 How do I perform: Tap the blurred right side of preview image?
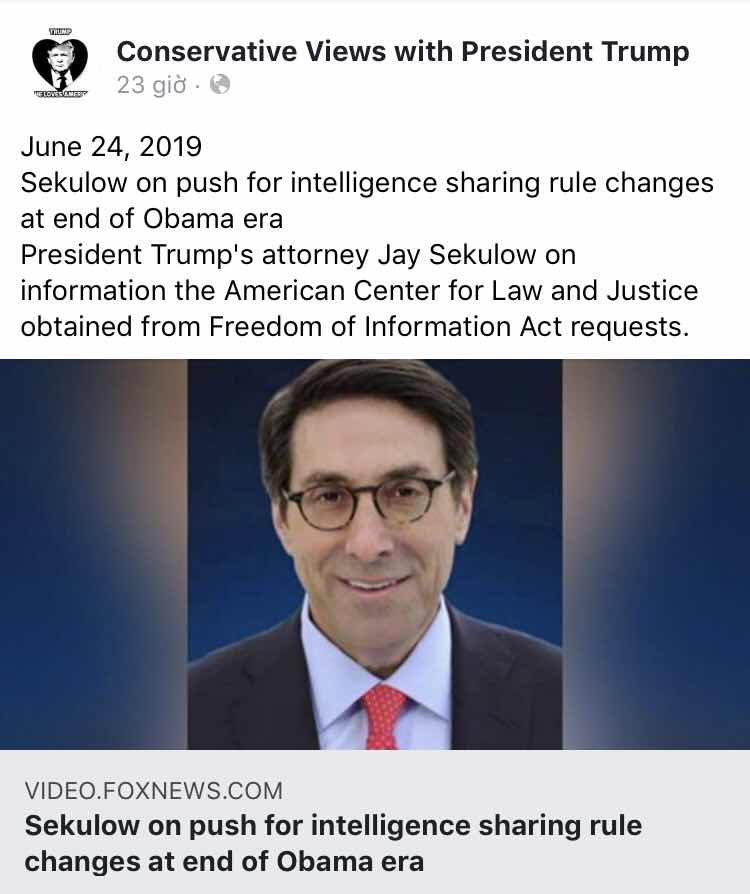pos(656,554)
